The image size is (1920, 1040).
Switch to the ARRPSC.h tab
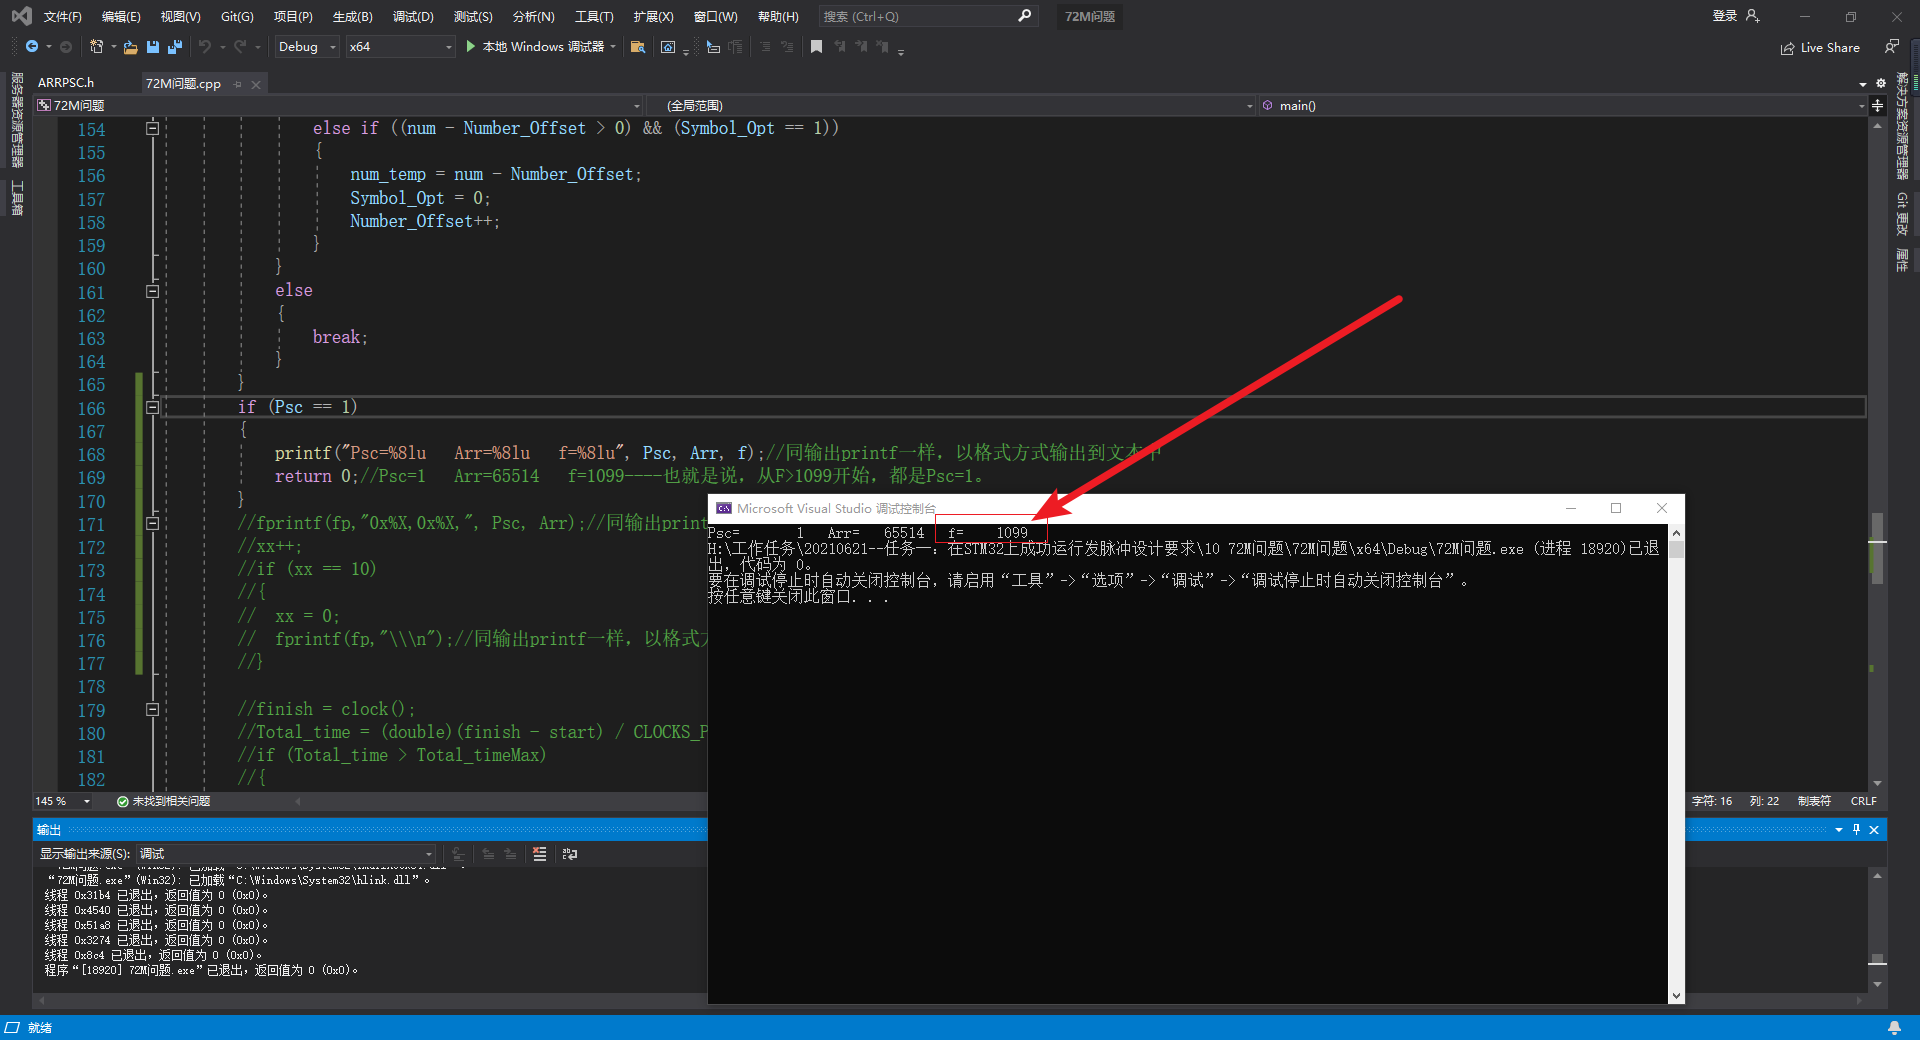(66, 83)
